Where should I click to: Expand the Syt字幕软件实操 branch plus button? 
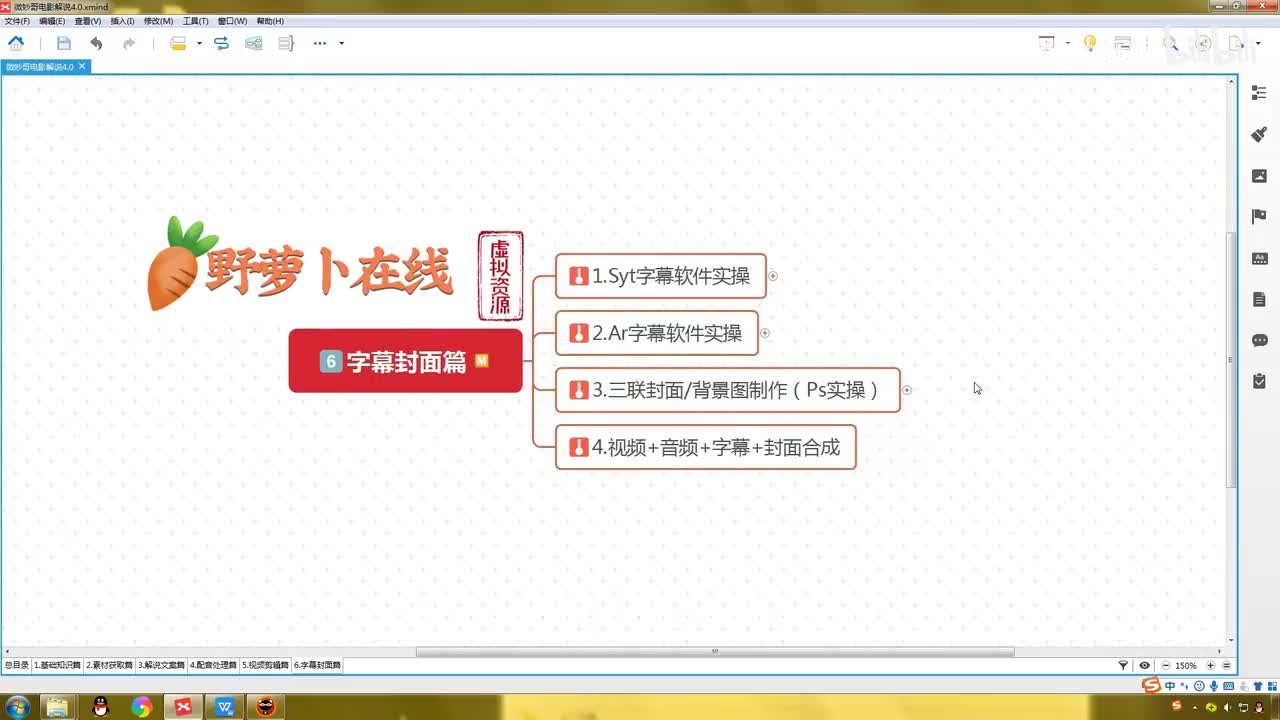point(773,276)
